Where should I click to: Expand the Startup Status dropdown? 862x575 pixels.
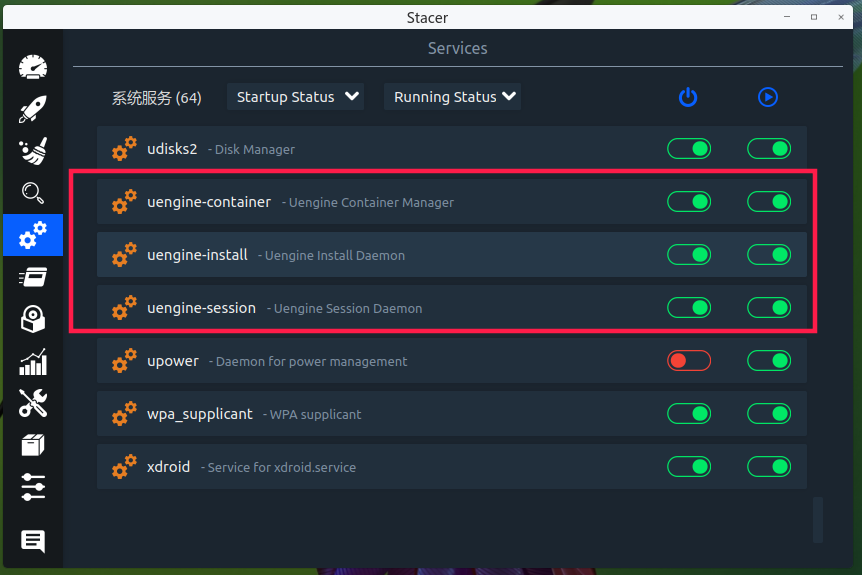click(x=295, y=97)
